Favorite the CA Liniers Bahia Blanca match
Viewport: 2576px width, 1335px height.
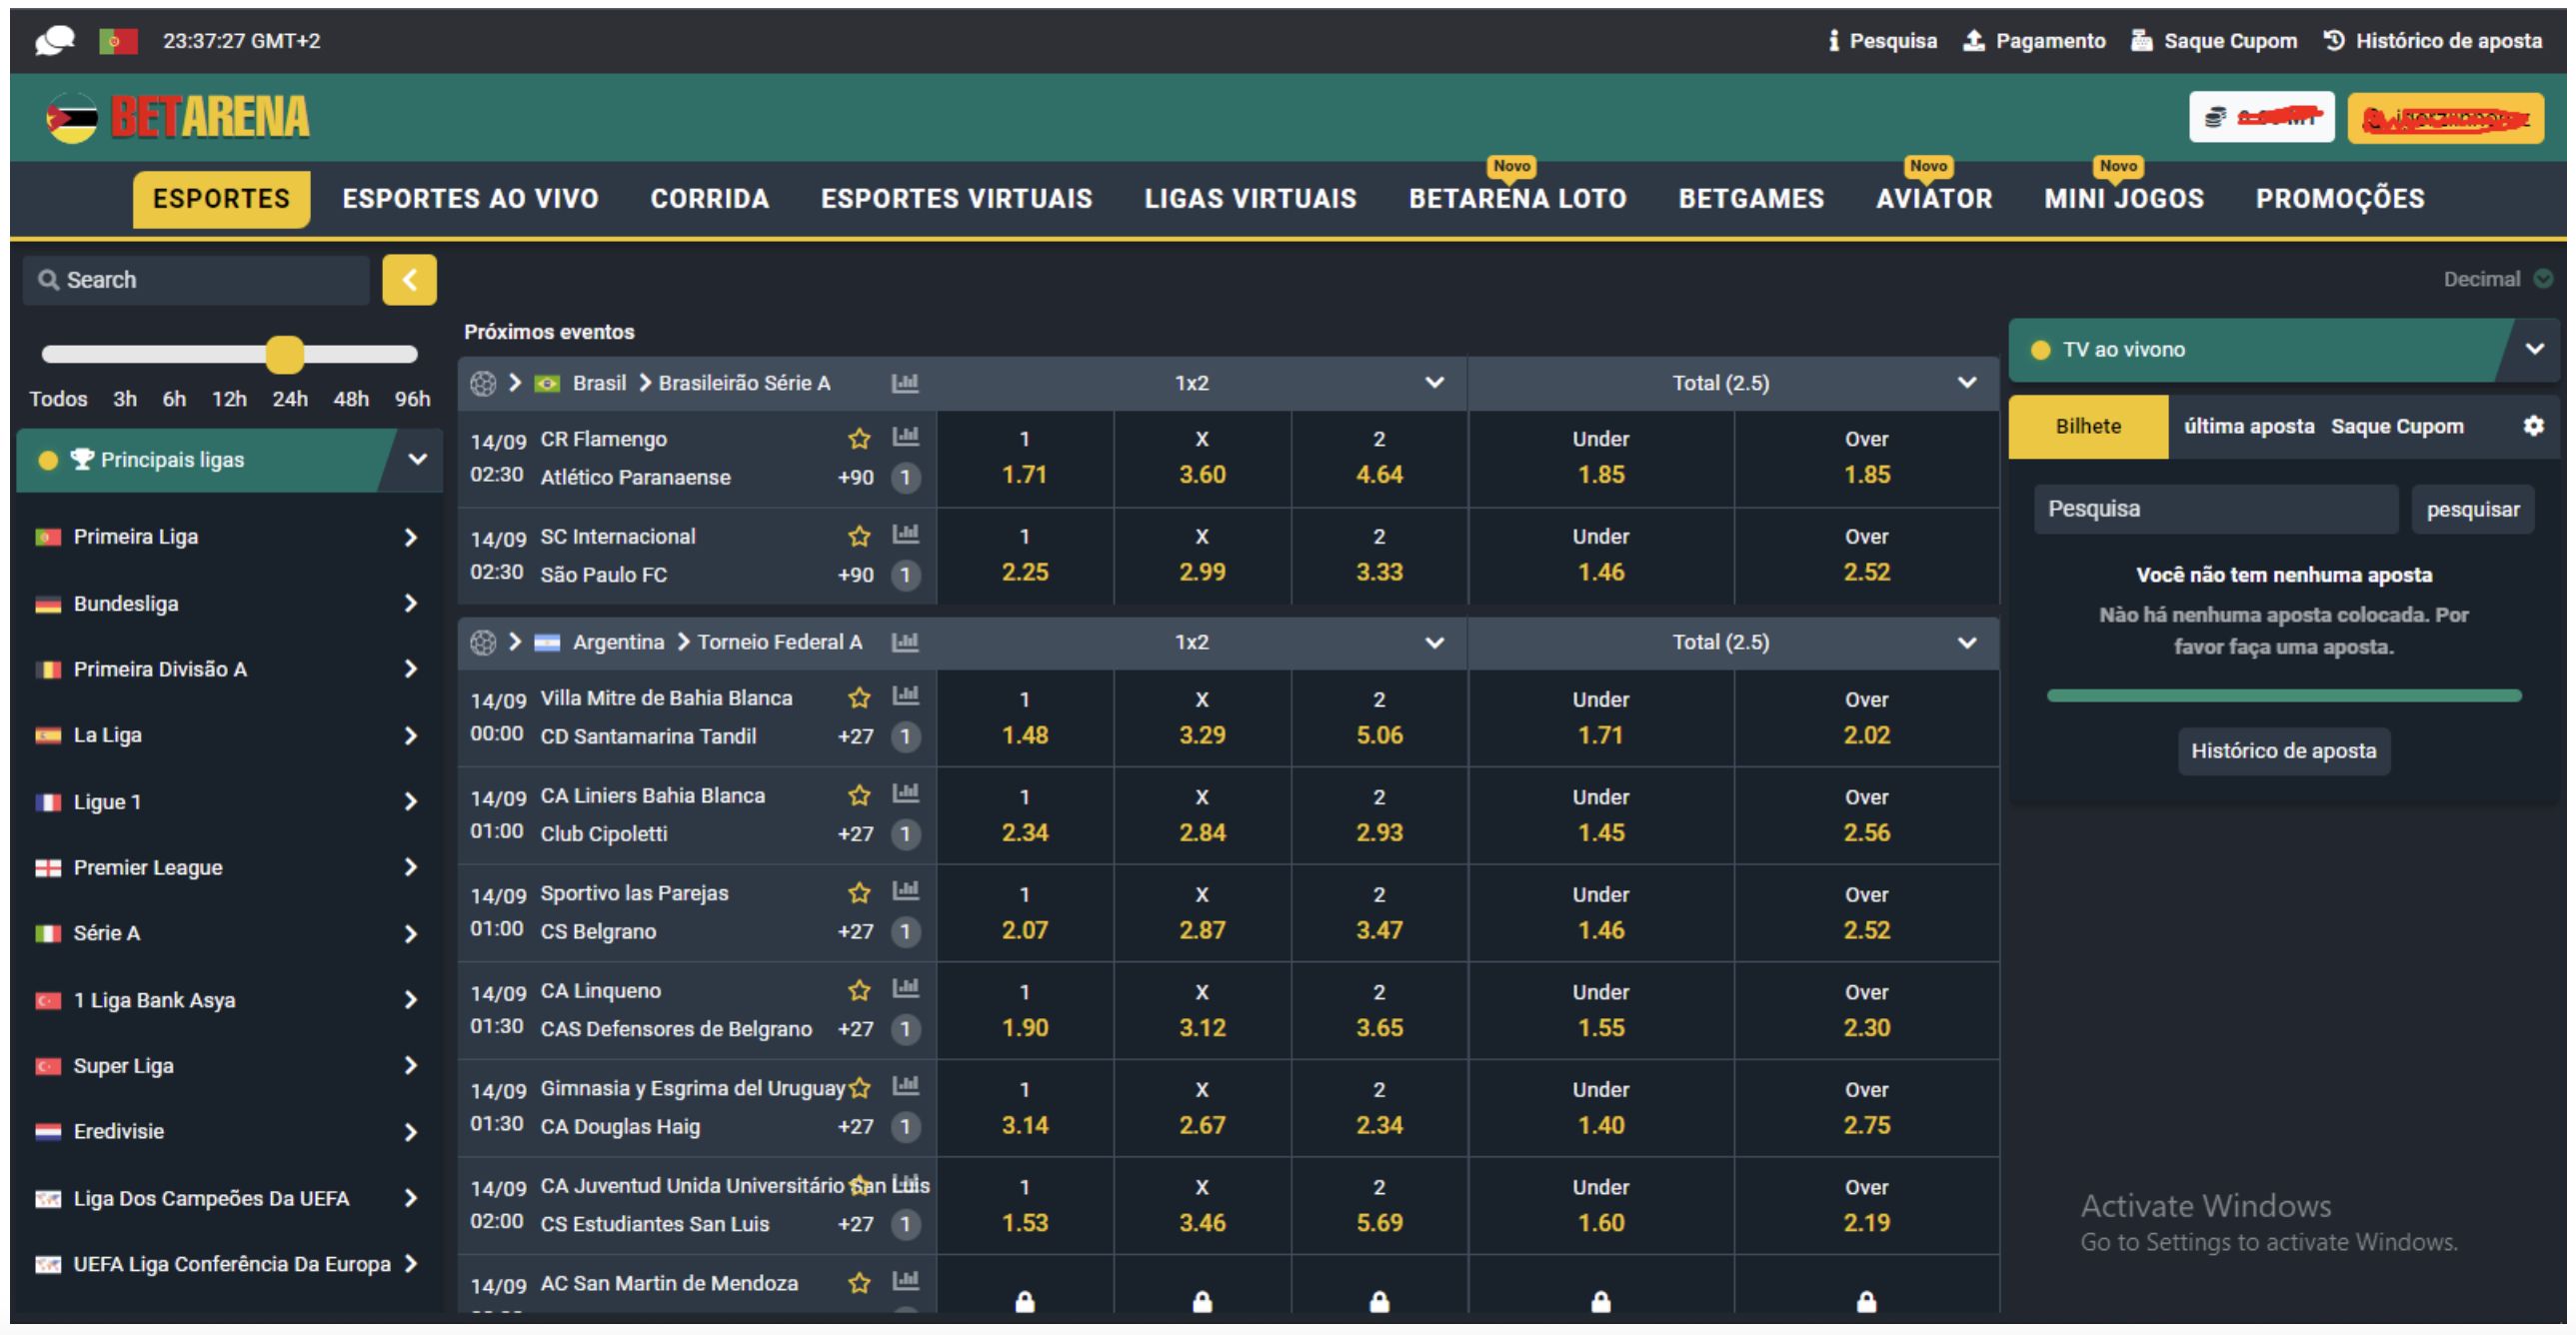[x=859, y=796]
